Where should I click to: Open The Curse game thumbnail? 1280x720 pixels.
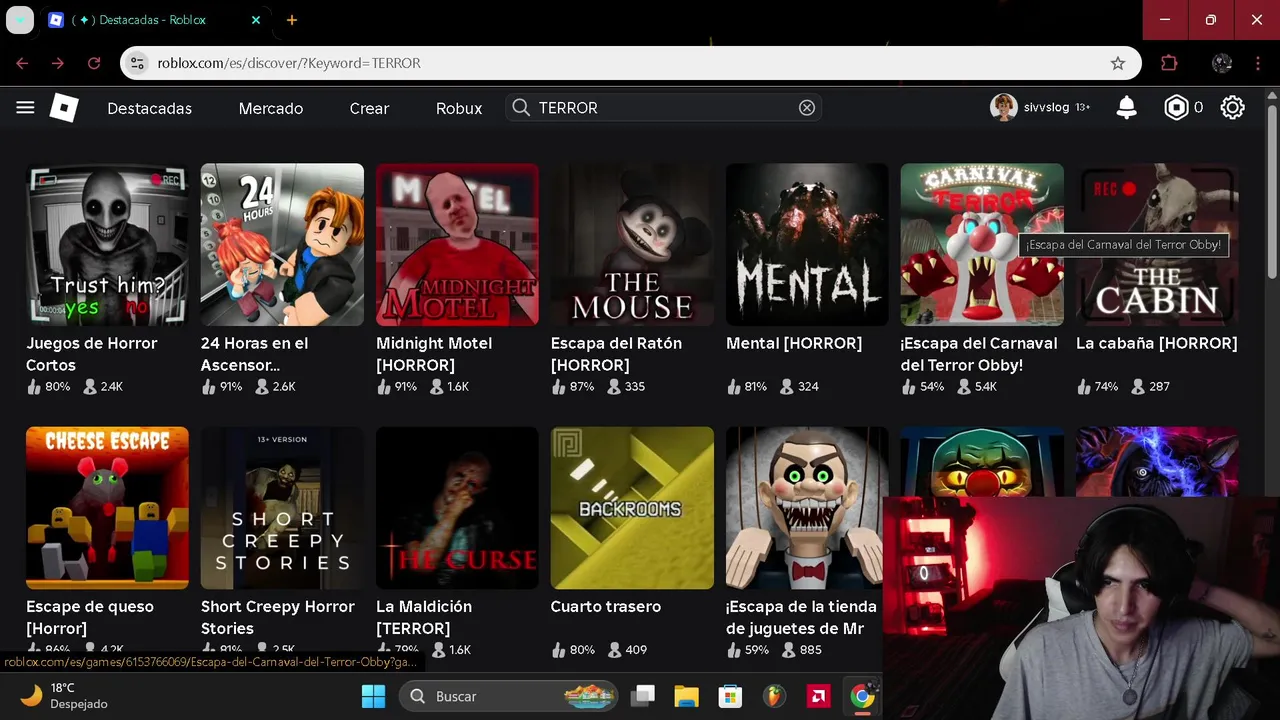(x=457, y=508)
